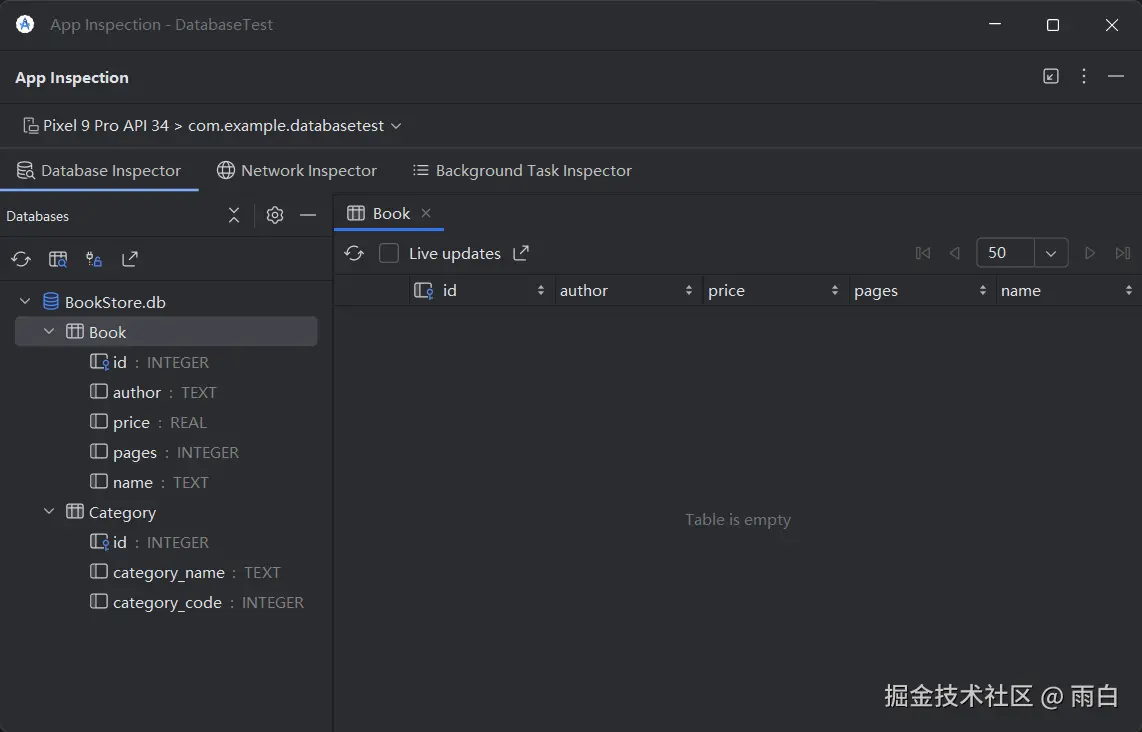Viewport: 1142px width, 732px height.
Task: Close the App Inspection window
Action: coord(1111,25)
